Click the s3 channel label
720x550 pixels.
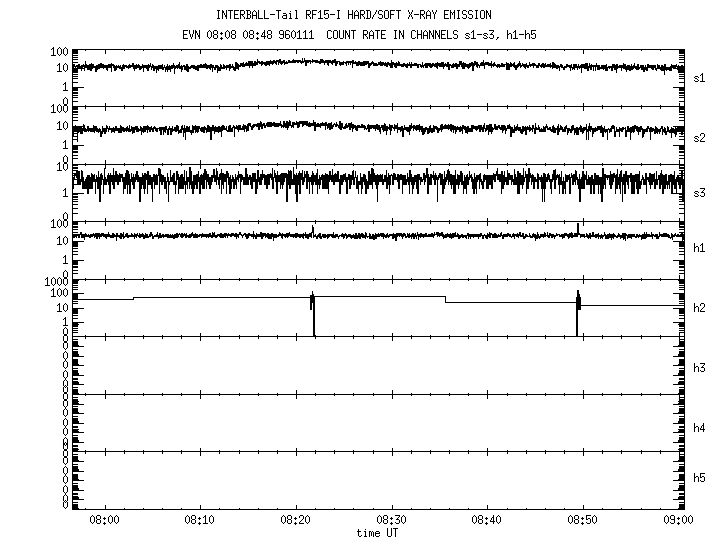point(701,192)
